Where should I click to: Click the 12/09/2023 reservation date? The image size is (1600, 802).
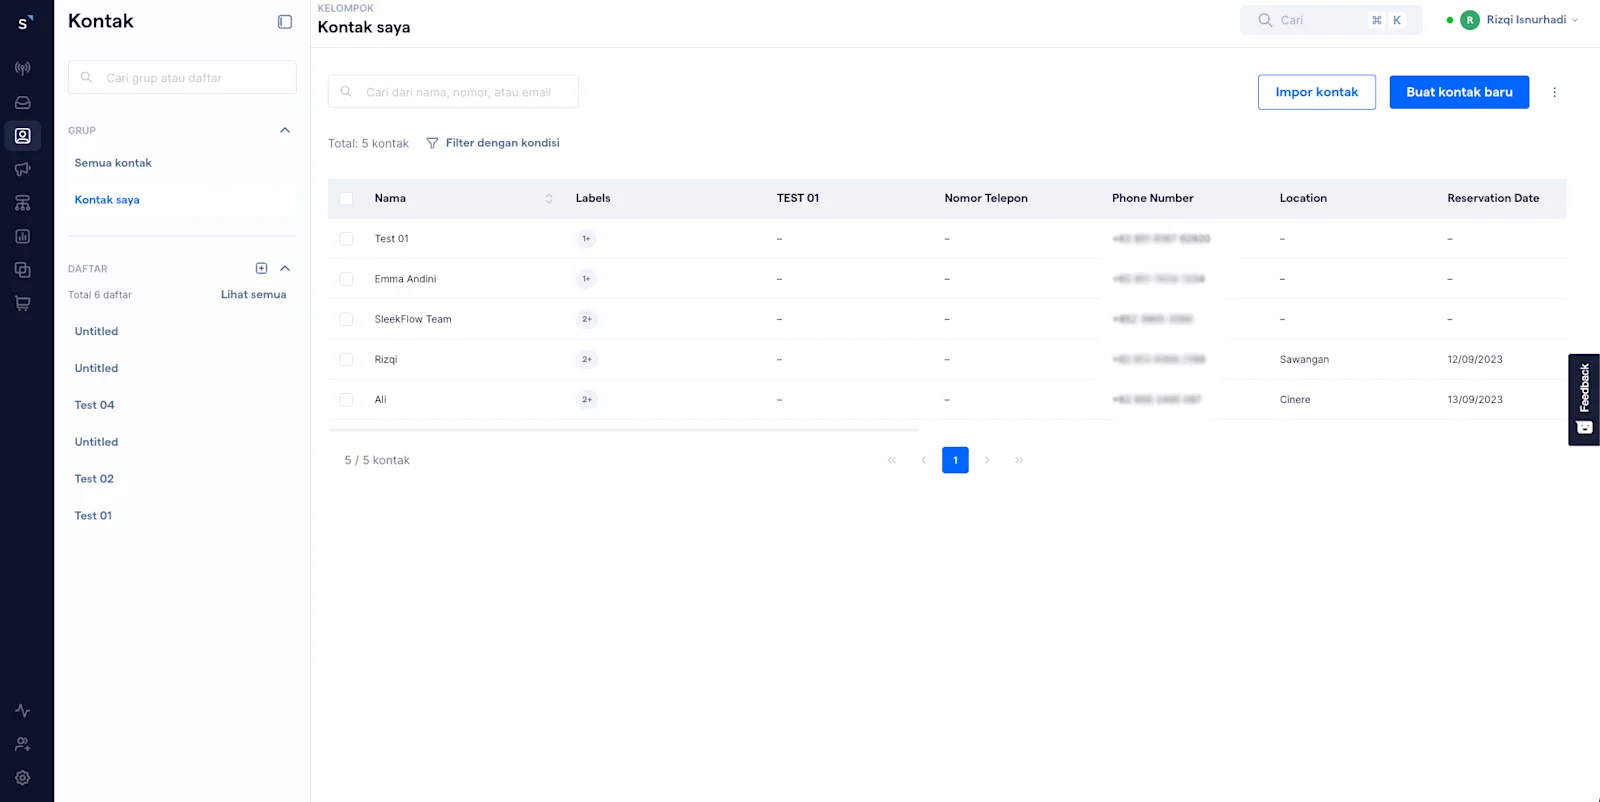(x=1475, y=359)
